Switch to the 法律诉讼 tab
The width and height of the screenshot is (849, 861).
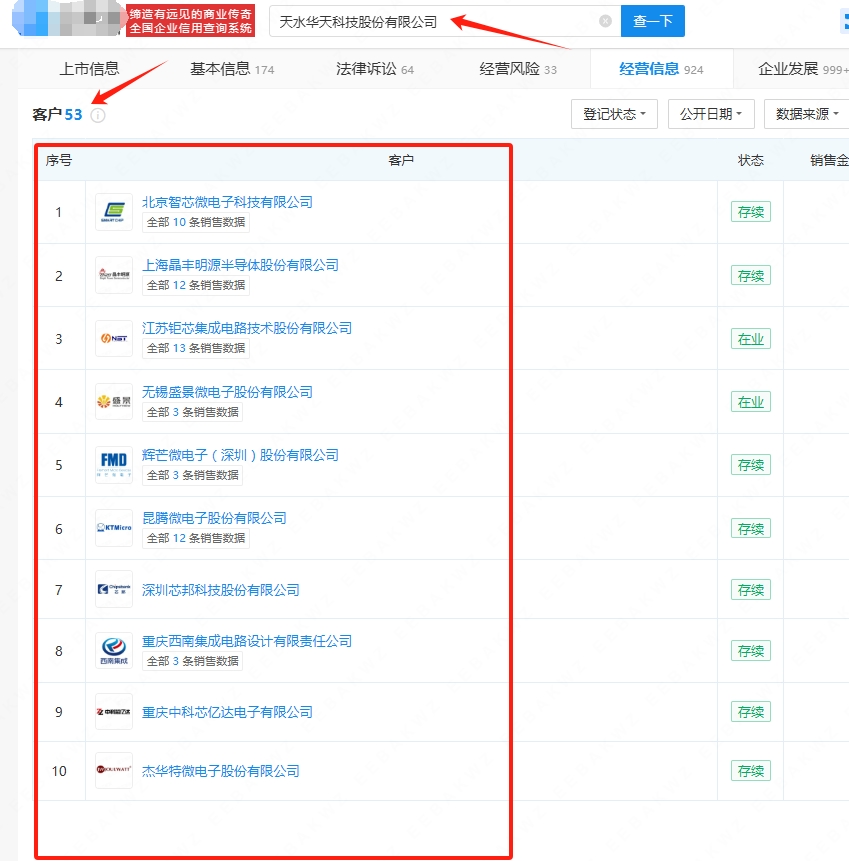pos(375,69)
